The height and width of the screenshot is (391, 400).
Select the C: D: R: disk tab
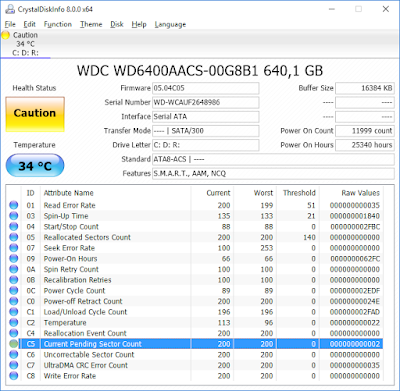pos(25,44)
